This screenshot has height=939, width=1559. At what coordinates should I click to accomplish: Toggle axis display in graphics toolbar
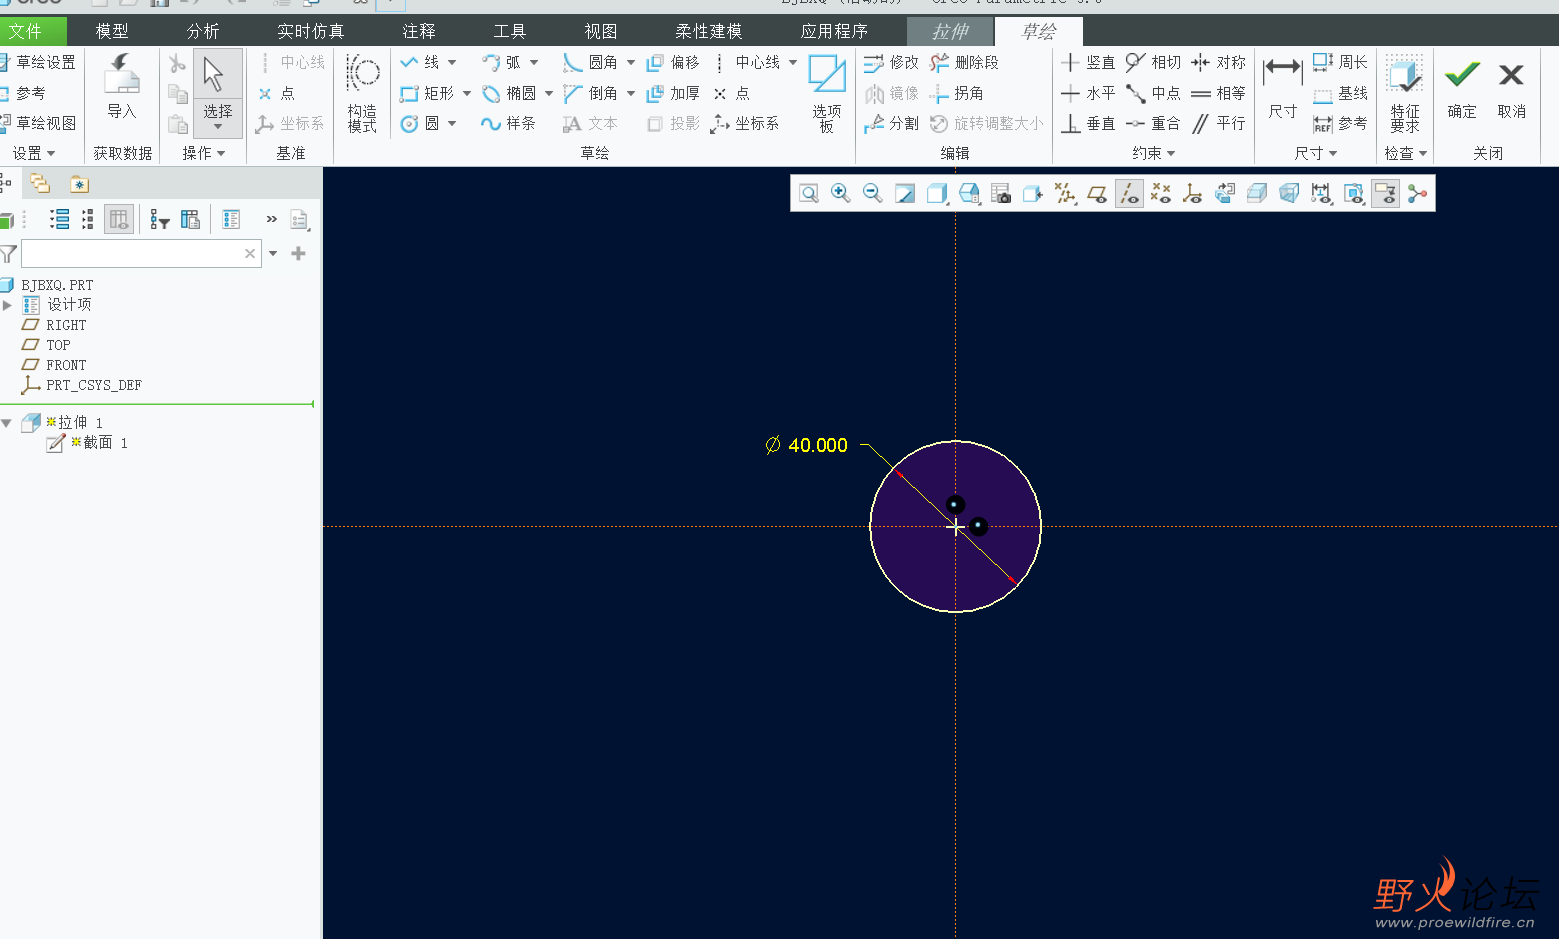point(1129,193)
